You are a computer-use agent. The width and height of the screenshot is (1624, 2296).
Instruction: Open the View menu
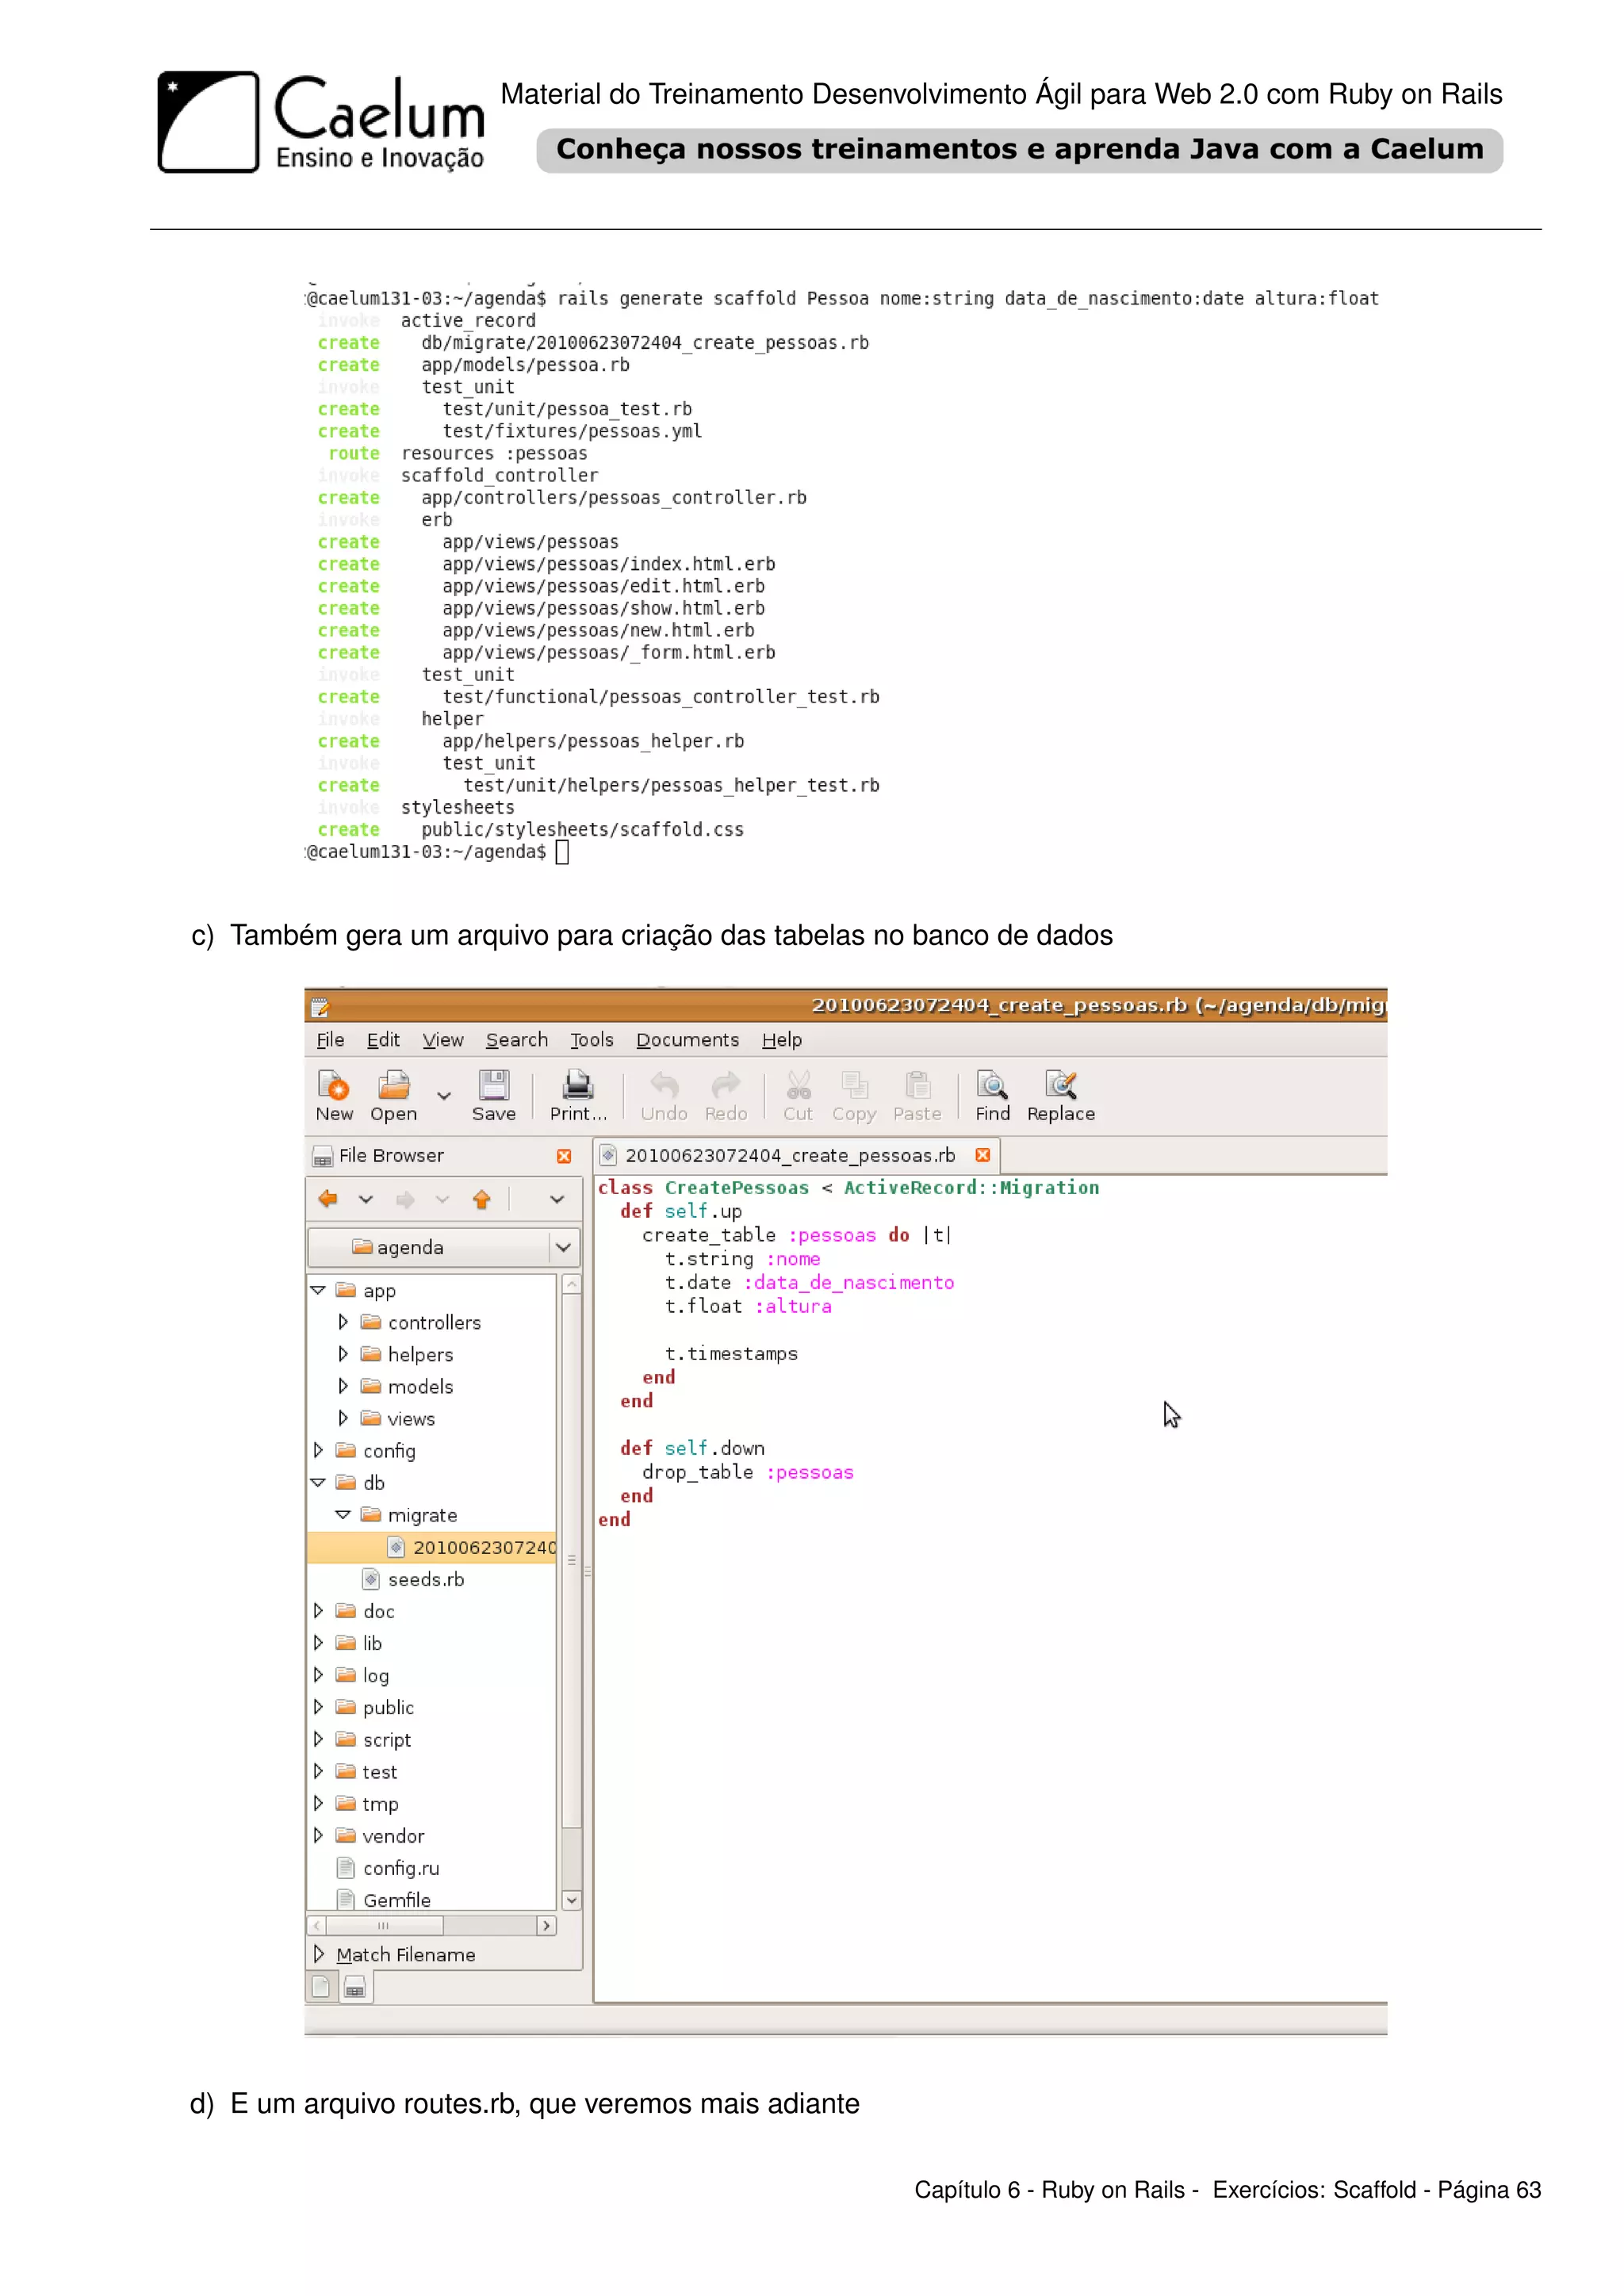[x=443, y=1040]
